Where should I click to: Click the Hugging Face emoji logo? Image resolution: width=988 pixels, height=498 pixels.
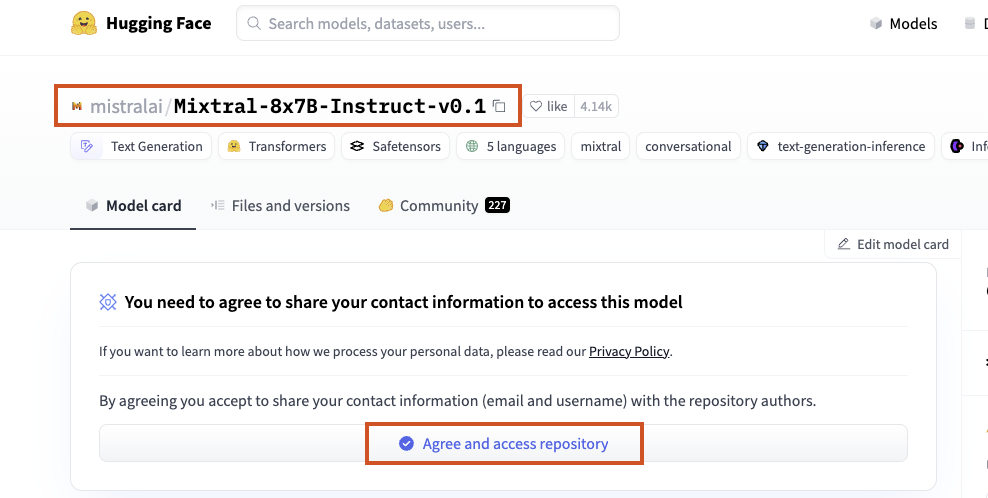84,23
